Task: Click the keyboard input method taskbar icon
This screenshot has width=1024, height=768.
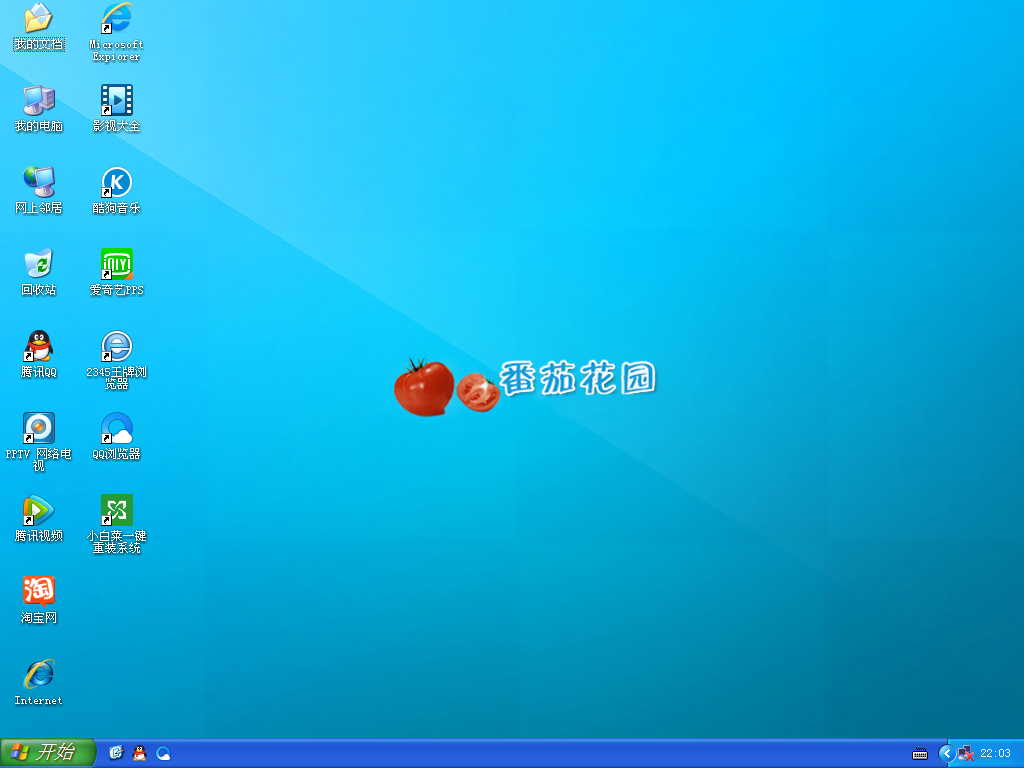Action: click(920, 754)
